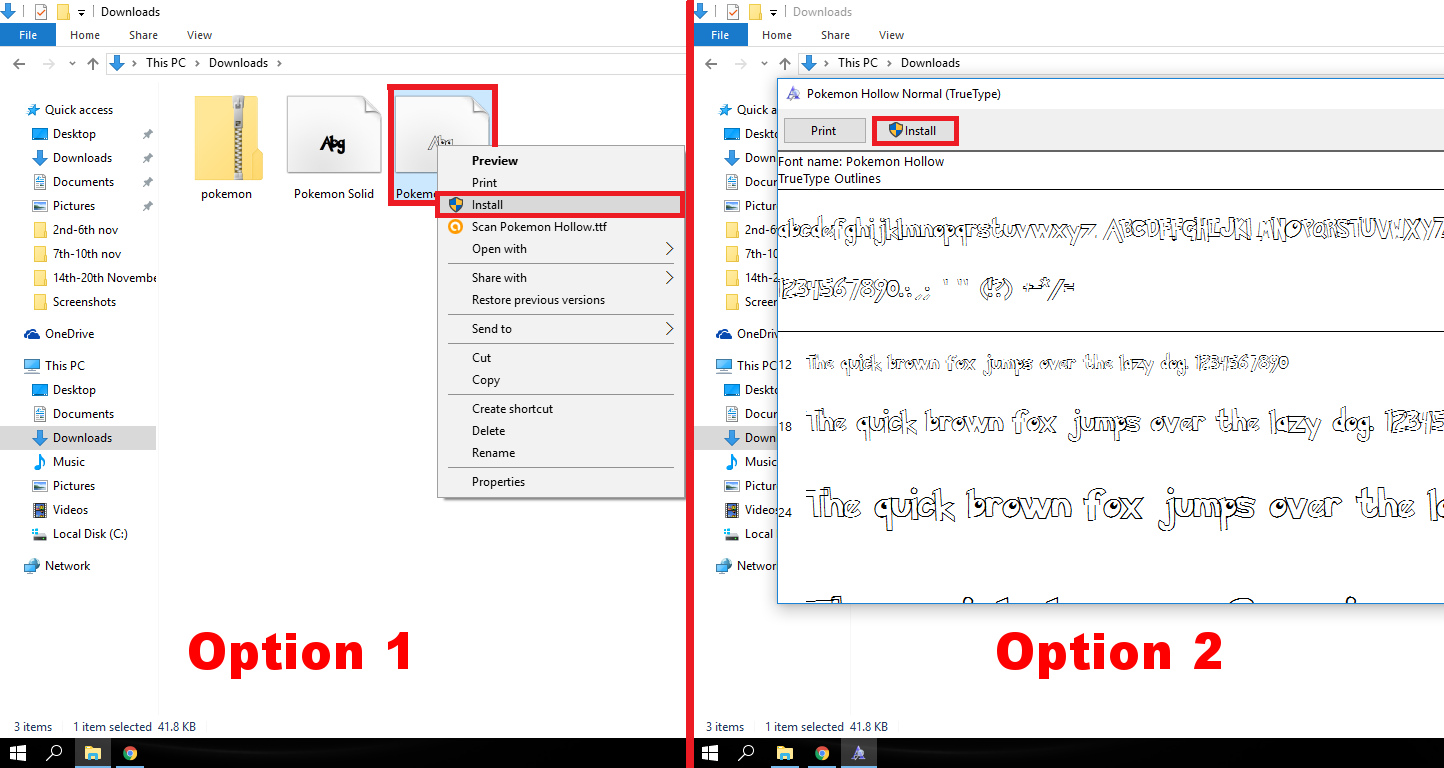Open Pictures under This PC in Option 1
The image size is (1444, 768).
(x=74, y=486)
